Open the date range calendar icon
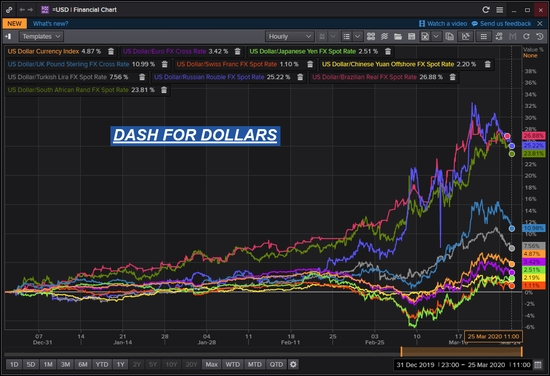This screenshot has width=550, height=376. (x=538, y=365)
